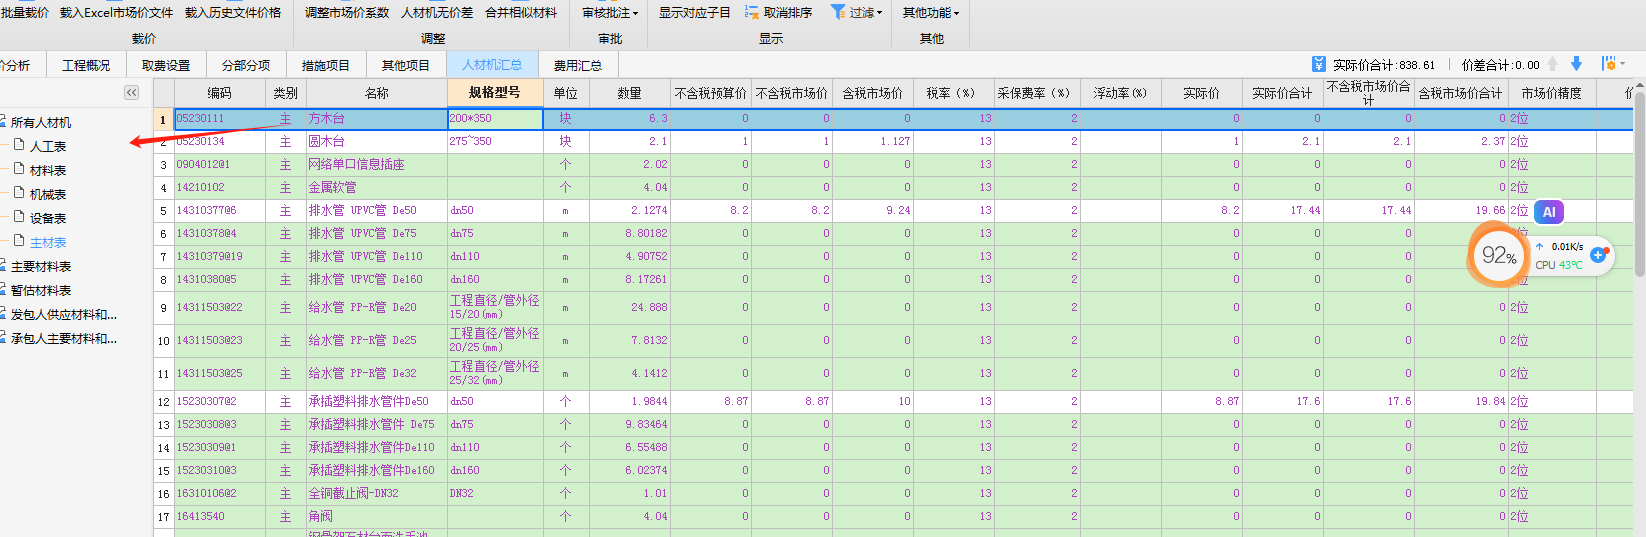Edit the 200*350 specification cell
The image size is (1646, 537).
click(x=495, y=118)
